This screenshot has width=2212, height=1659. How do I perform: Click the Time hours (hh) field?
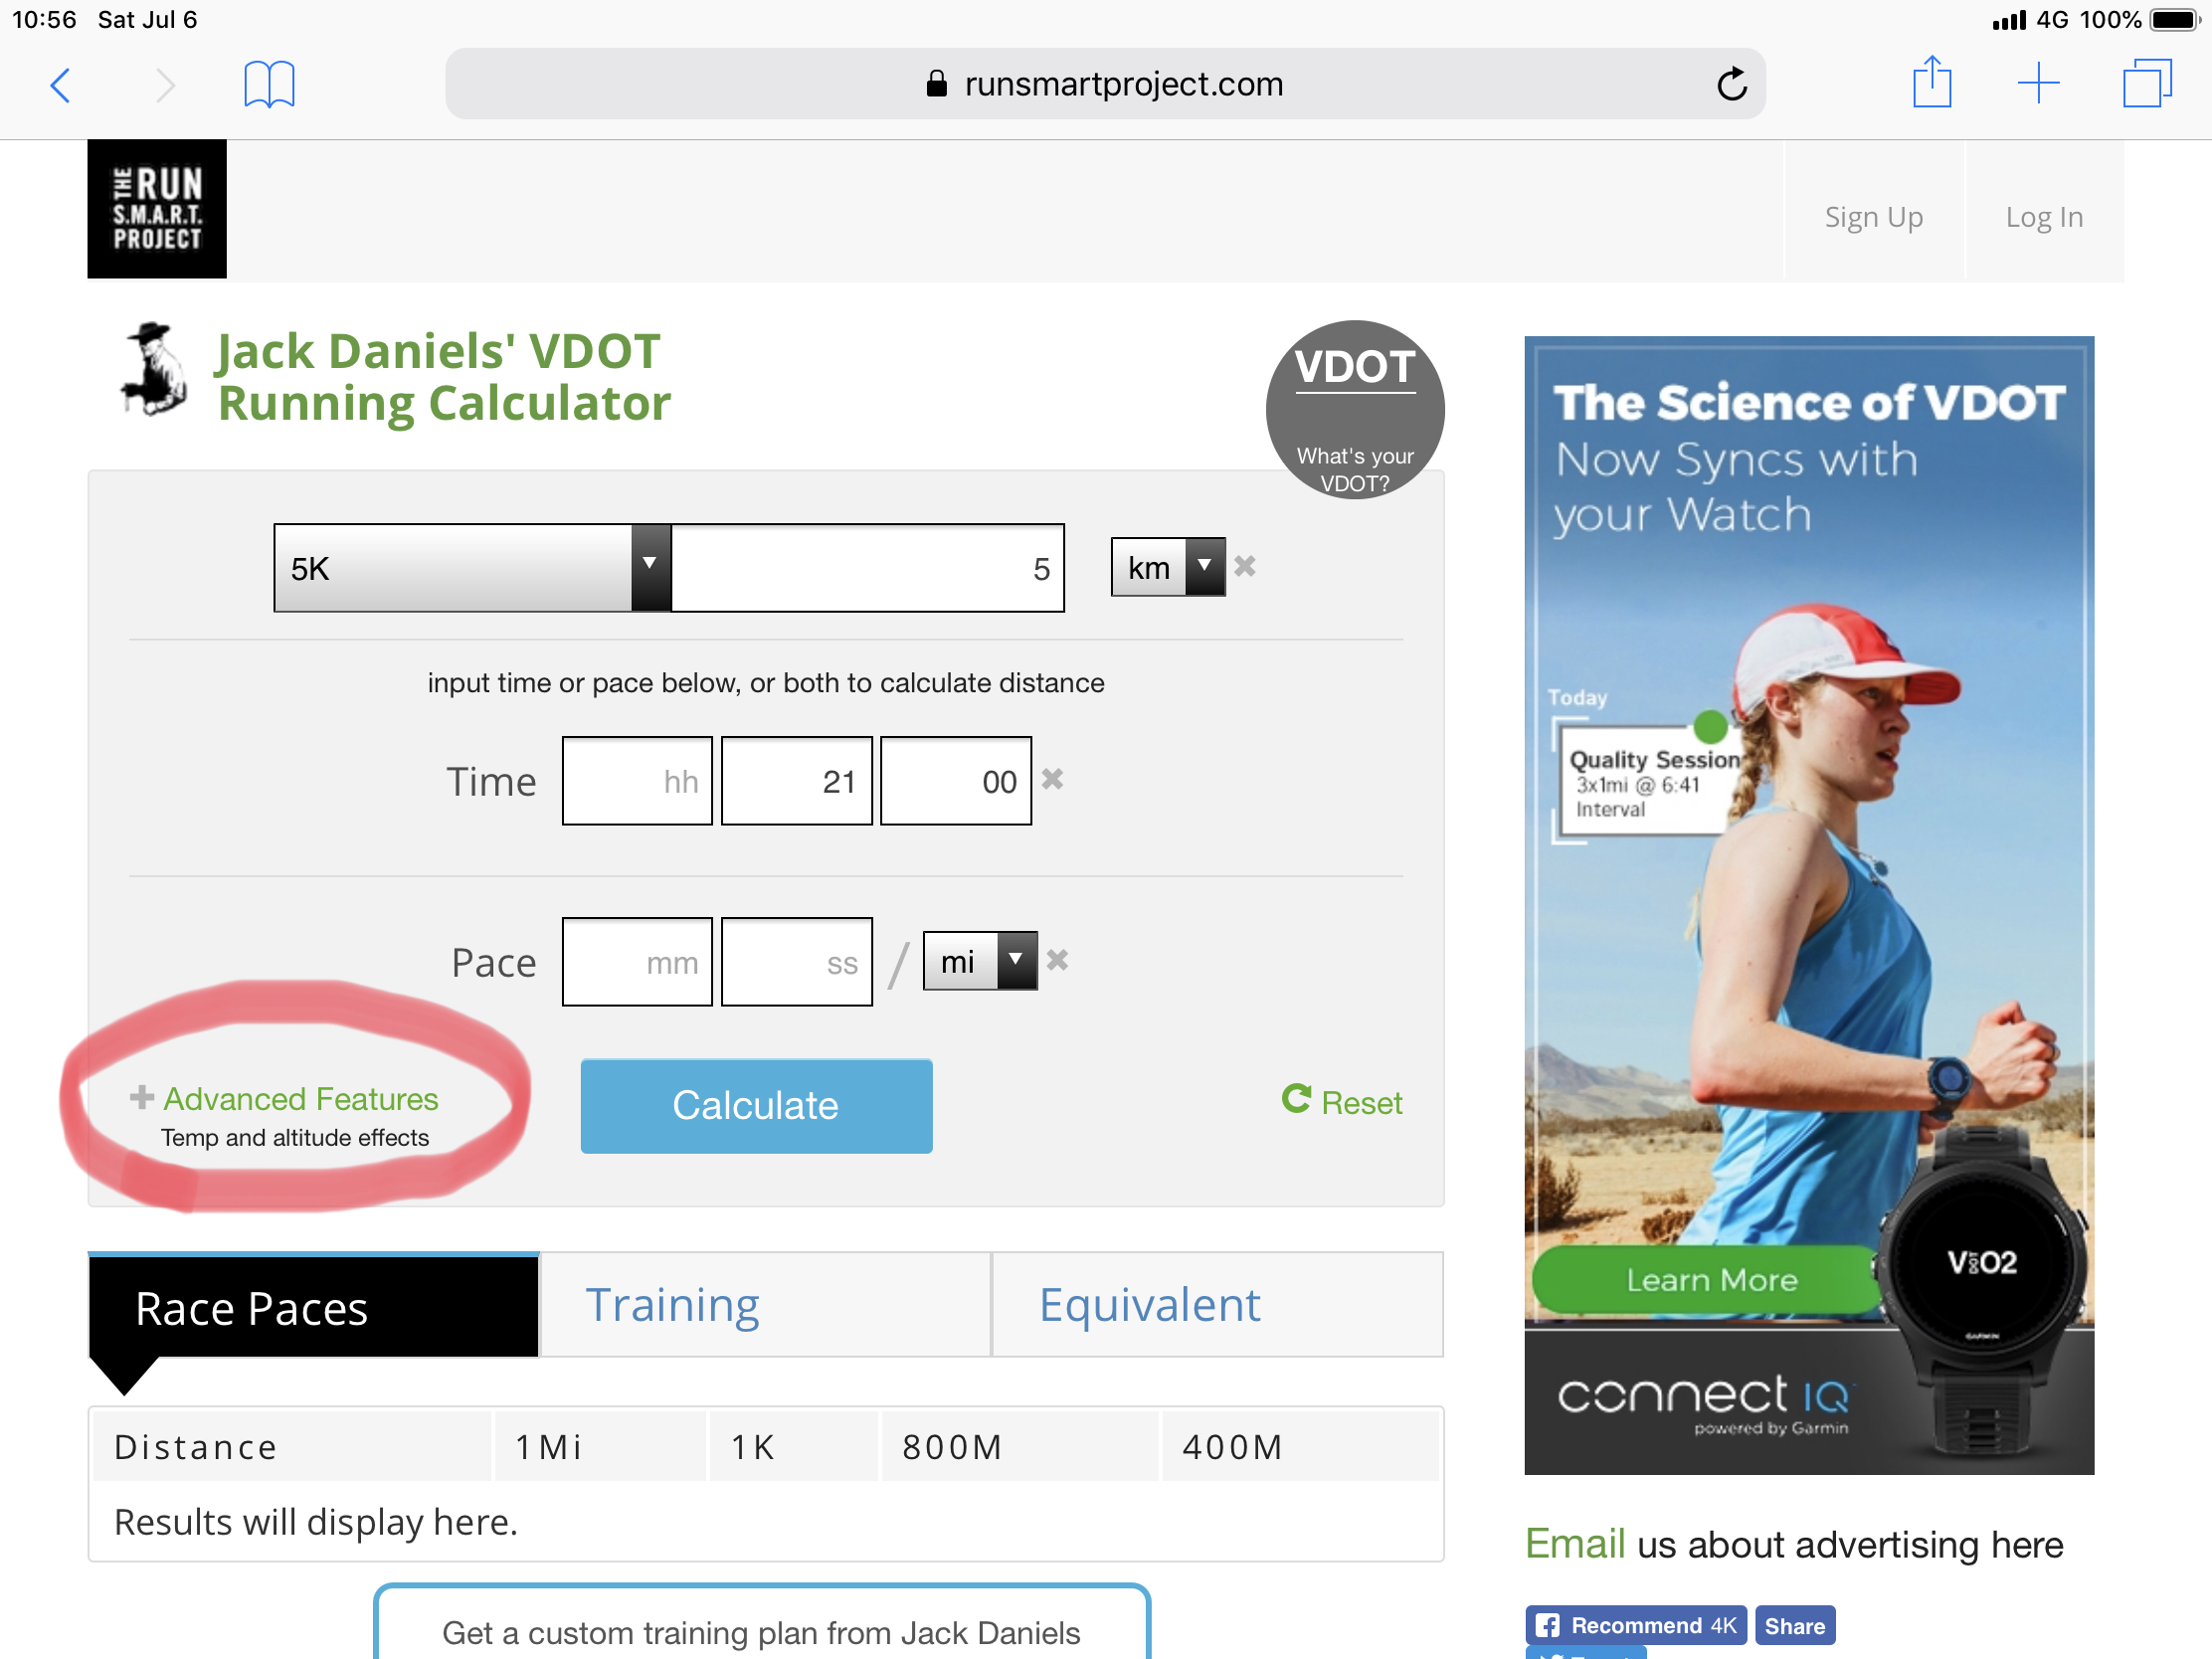tap(637, 781)
